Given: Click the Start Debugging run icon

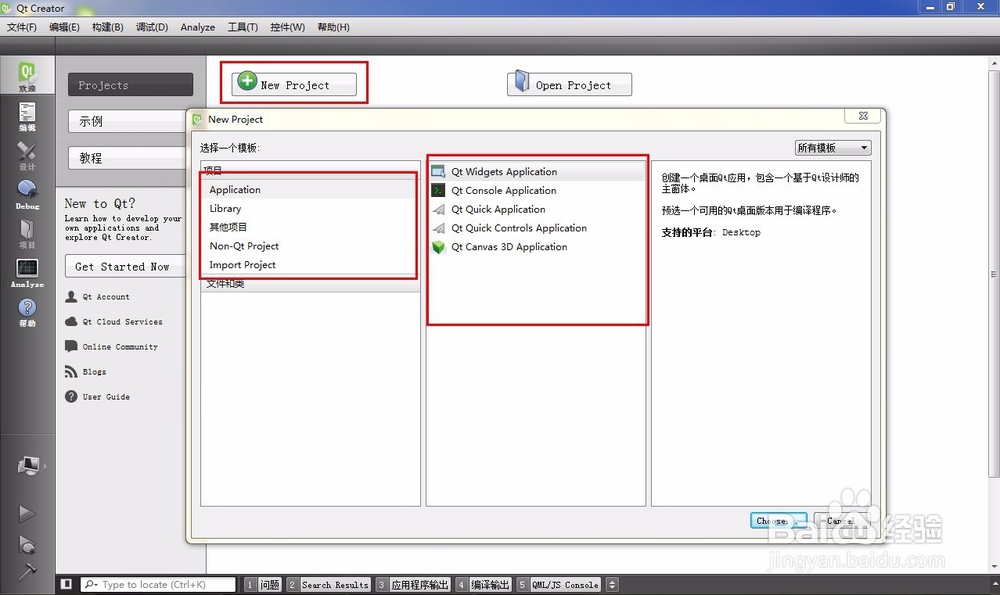Looking at the screenshot, I should [x=27, y=545].
